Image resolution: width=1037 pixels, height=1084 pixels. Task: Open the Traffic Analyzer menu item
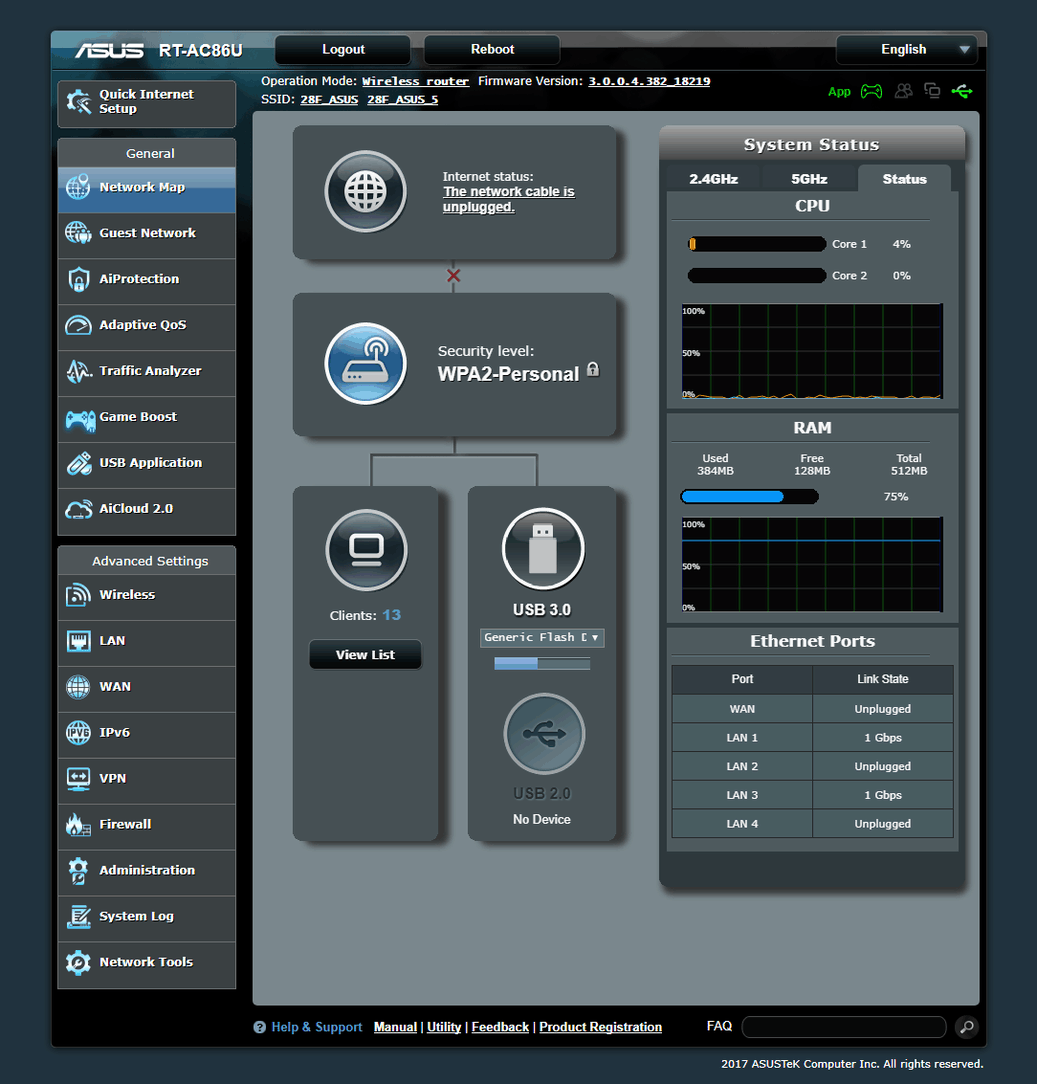[x=147, y=371]
